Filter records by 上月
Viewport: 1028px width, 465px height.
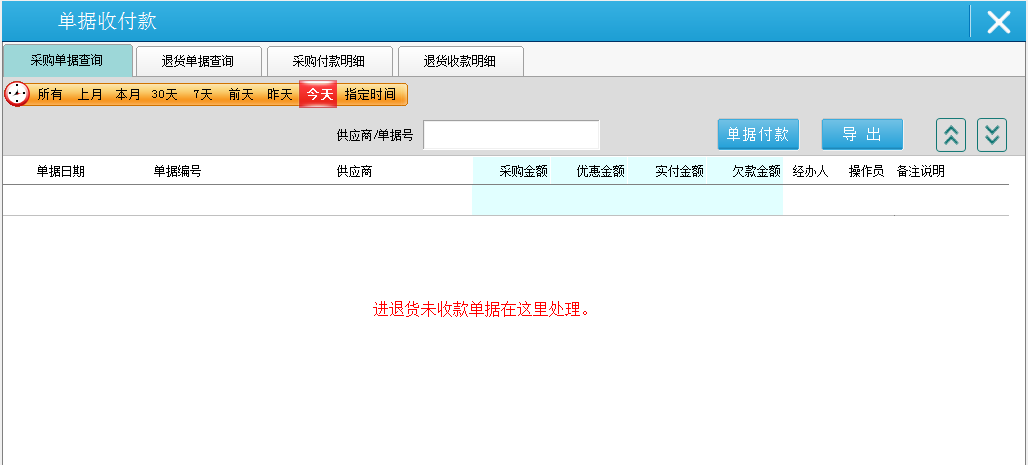90,94
